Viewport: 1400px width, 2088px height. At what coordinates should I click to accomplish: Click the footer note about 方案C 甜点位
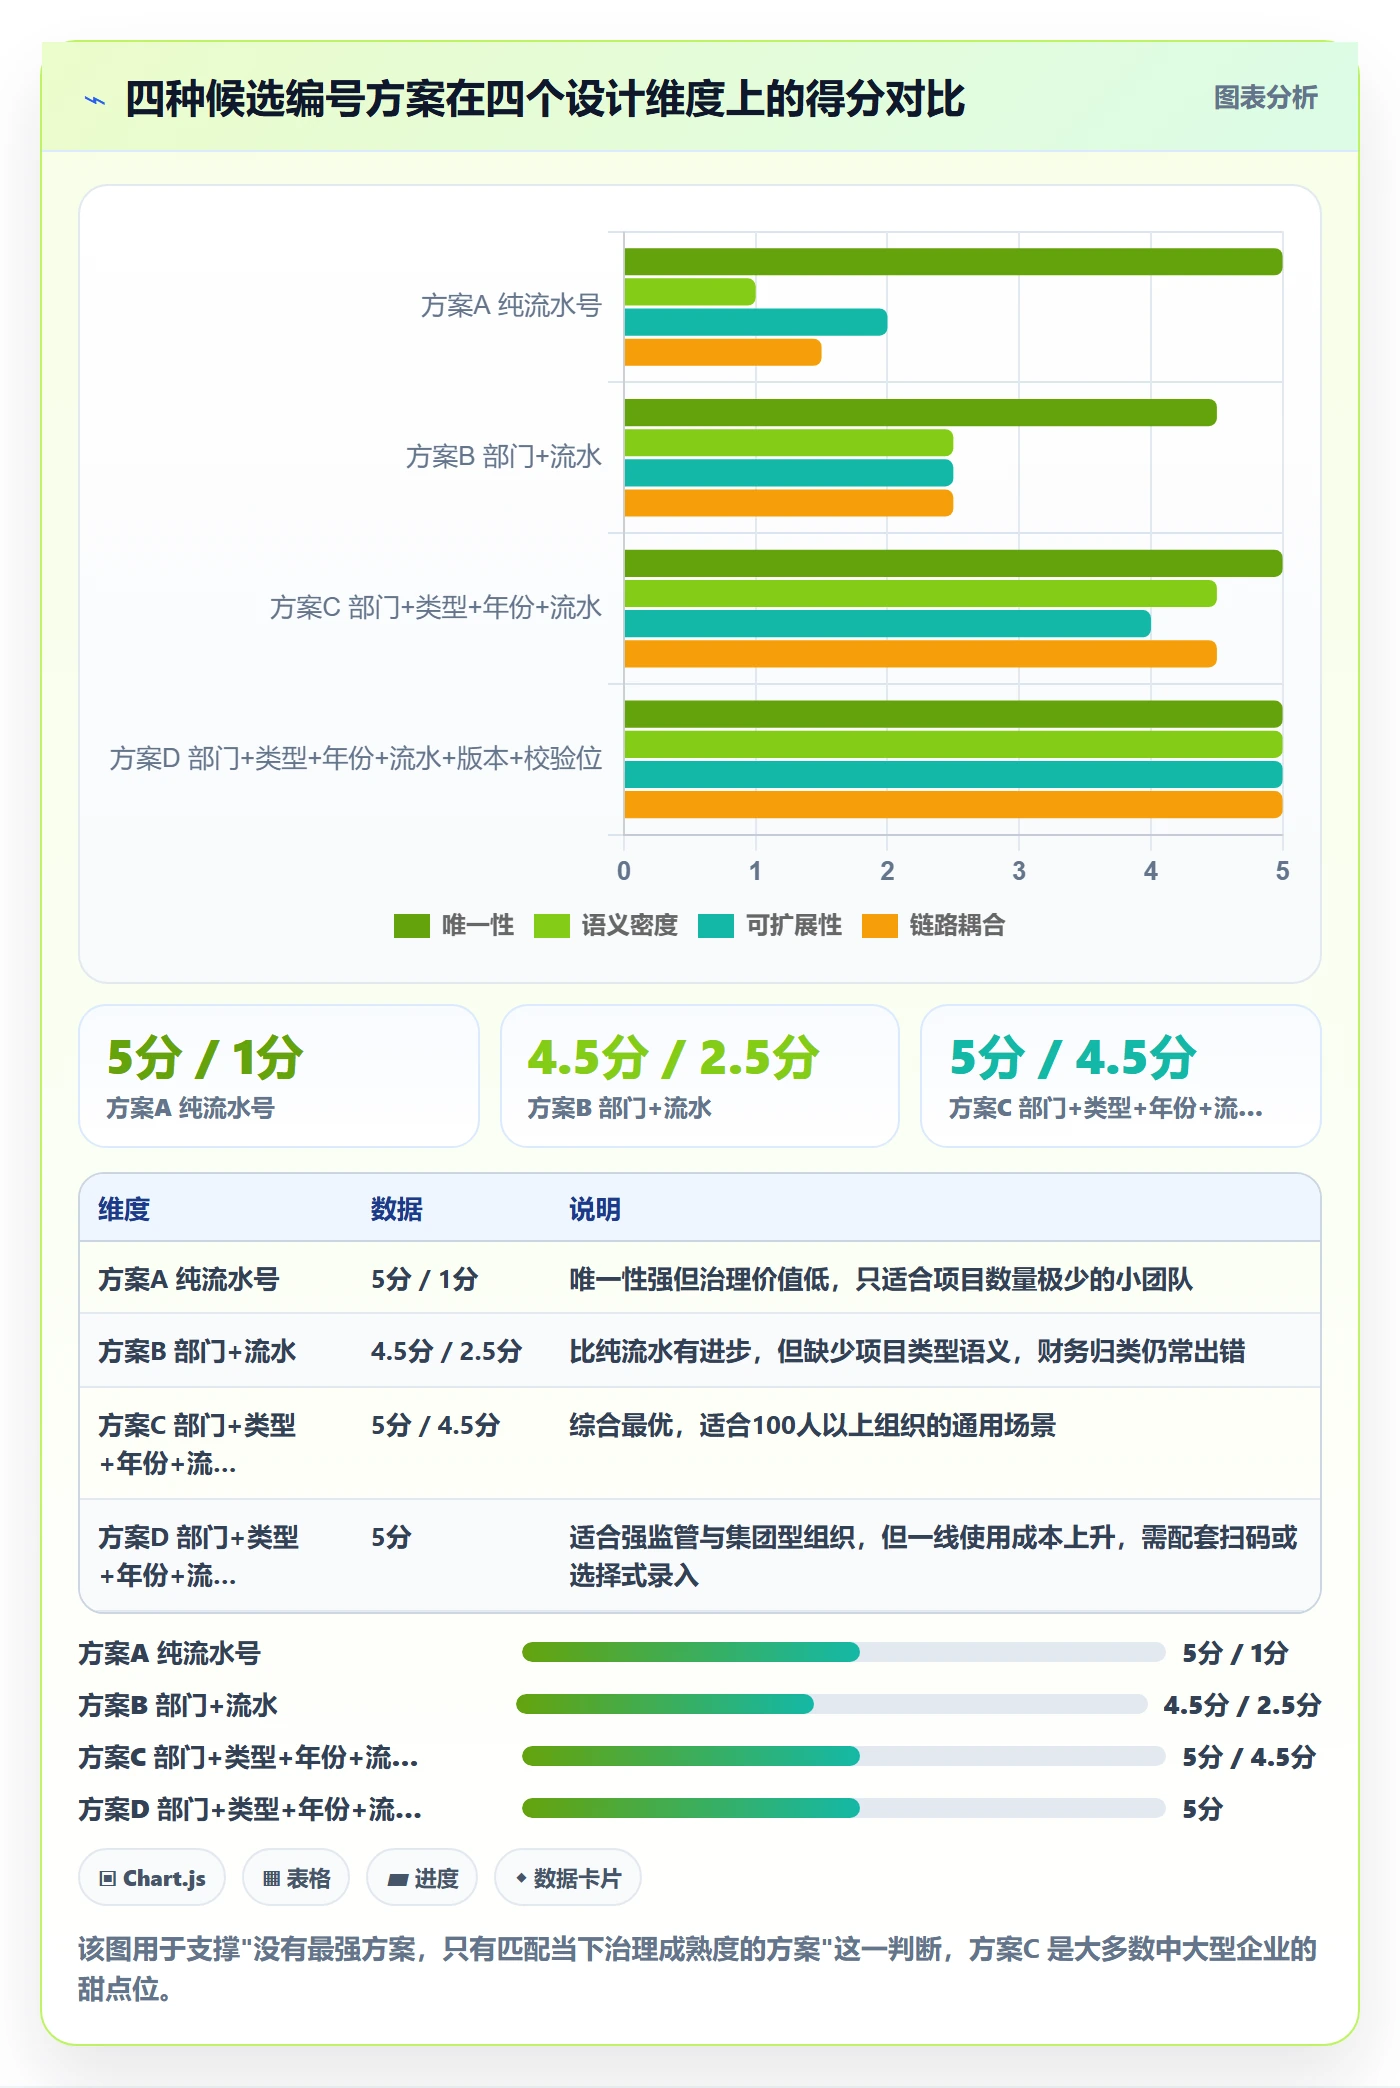[x=698, y=1968]
